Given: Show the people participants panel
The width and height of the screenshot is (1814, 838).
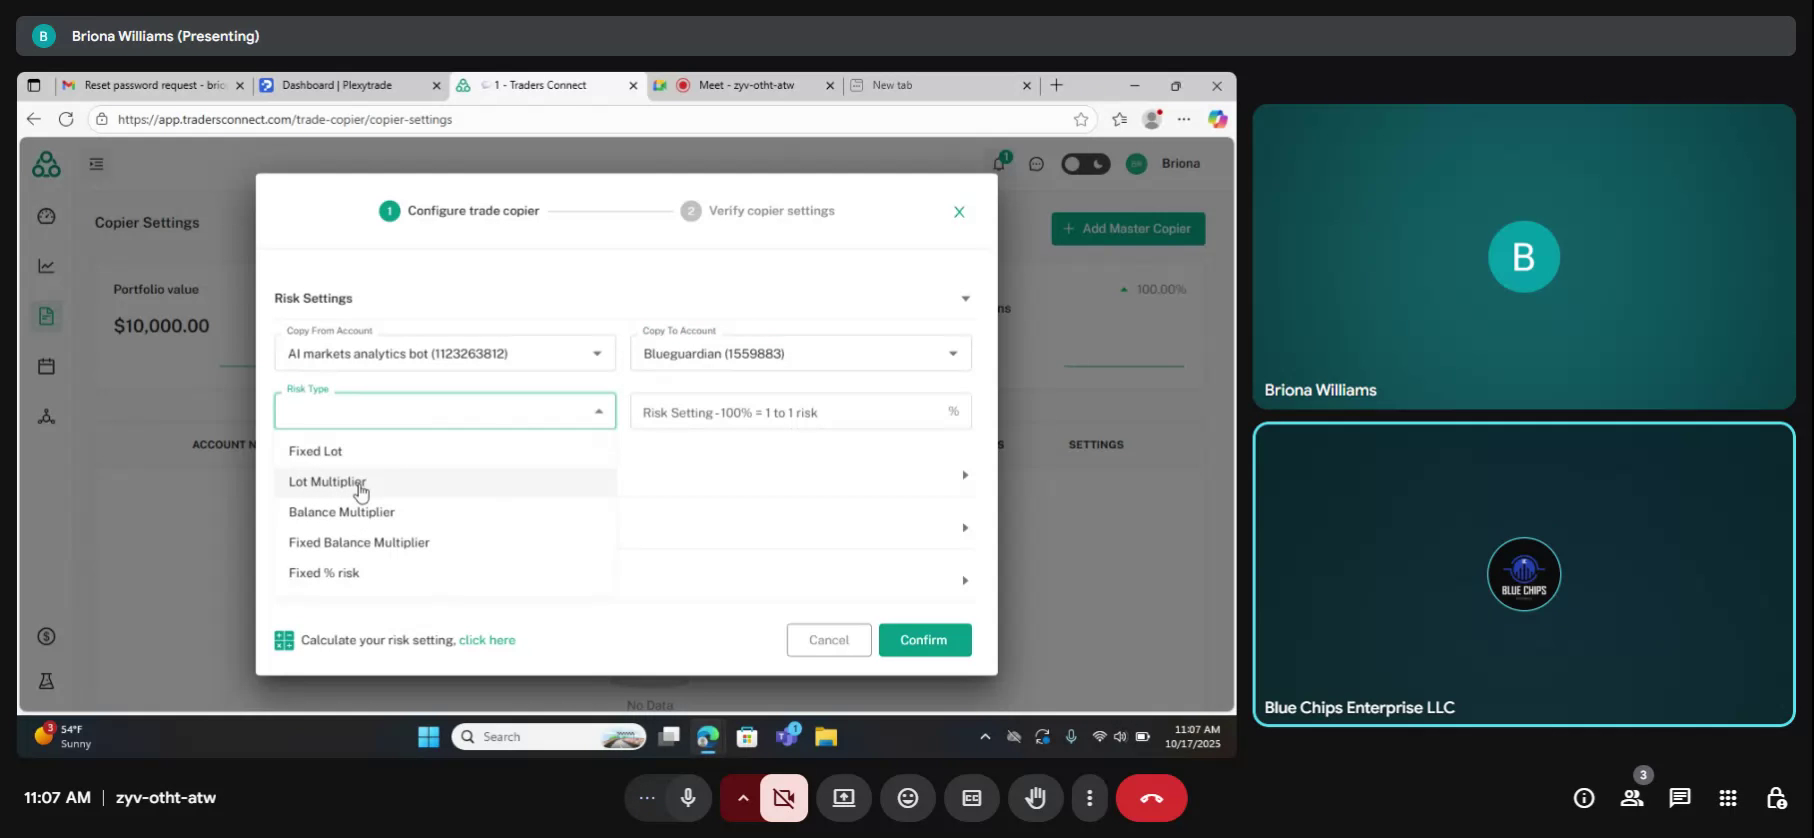Looking at the screenshot, I should [1632, 798].
